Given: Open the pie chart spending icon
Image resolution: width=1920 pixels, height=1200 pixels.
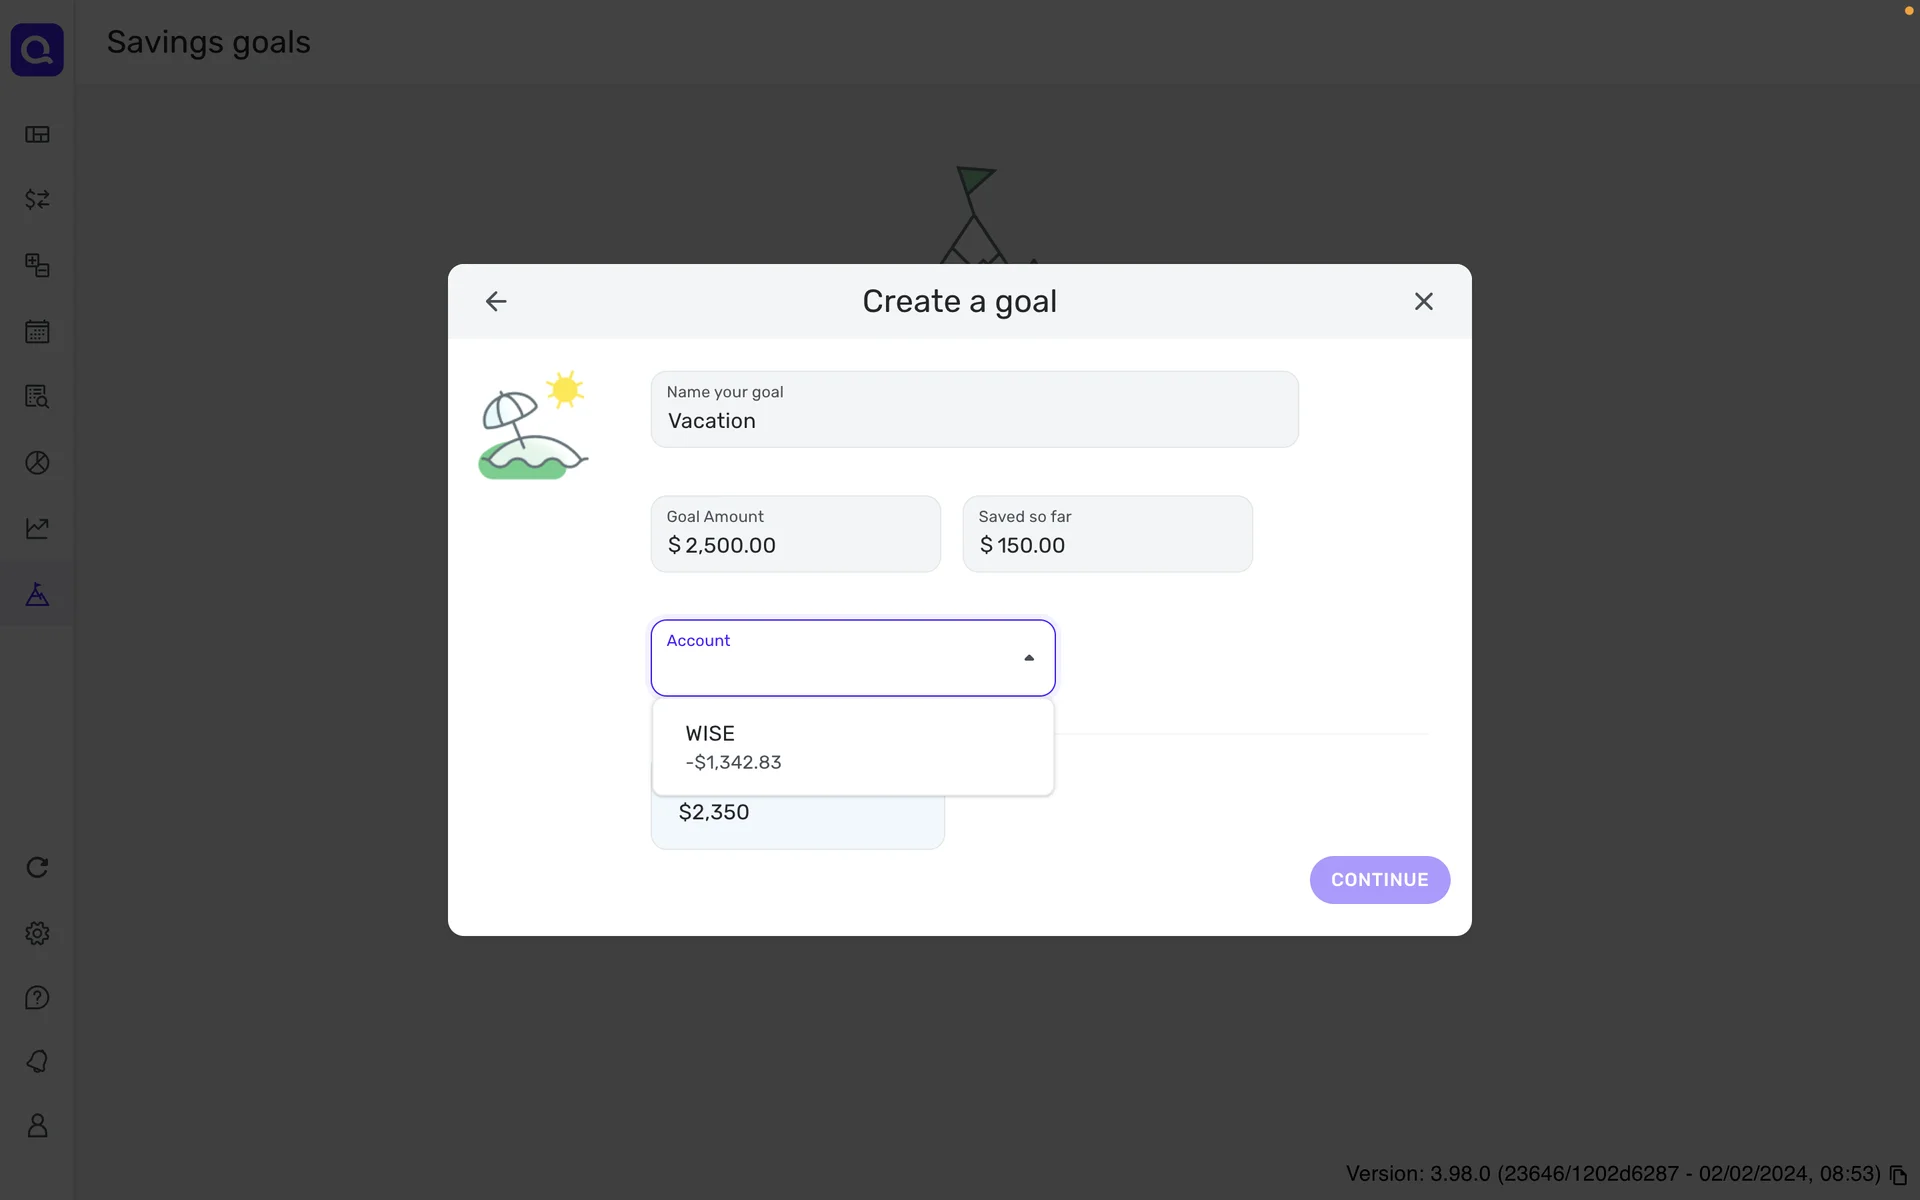Looking at the screenshot, I should pos(37,463).
